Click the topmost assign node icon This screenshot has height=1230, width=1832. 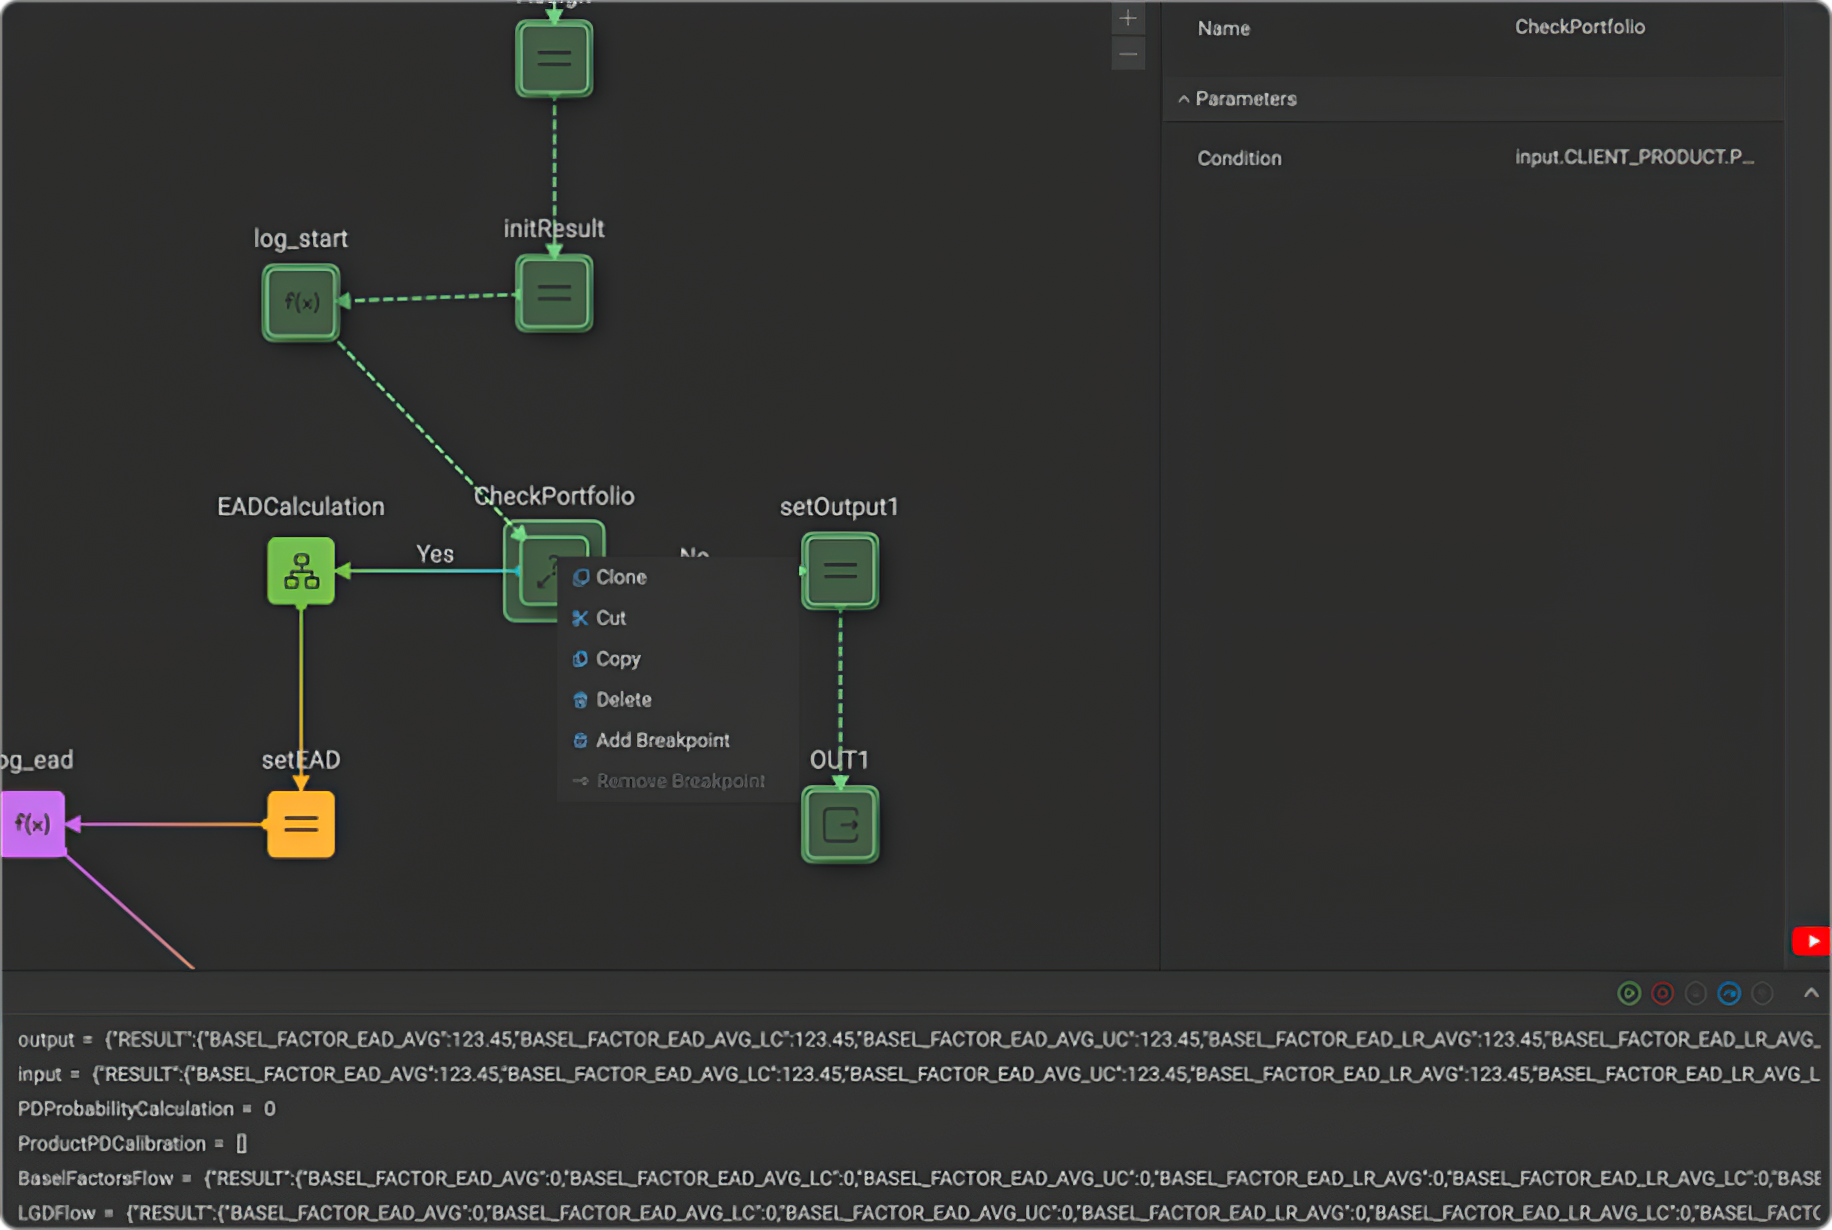554,59
